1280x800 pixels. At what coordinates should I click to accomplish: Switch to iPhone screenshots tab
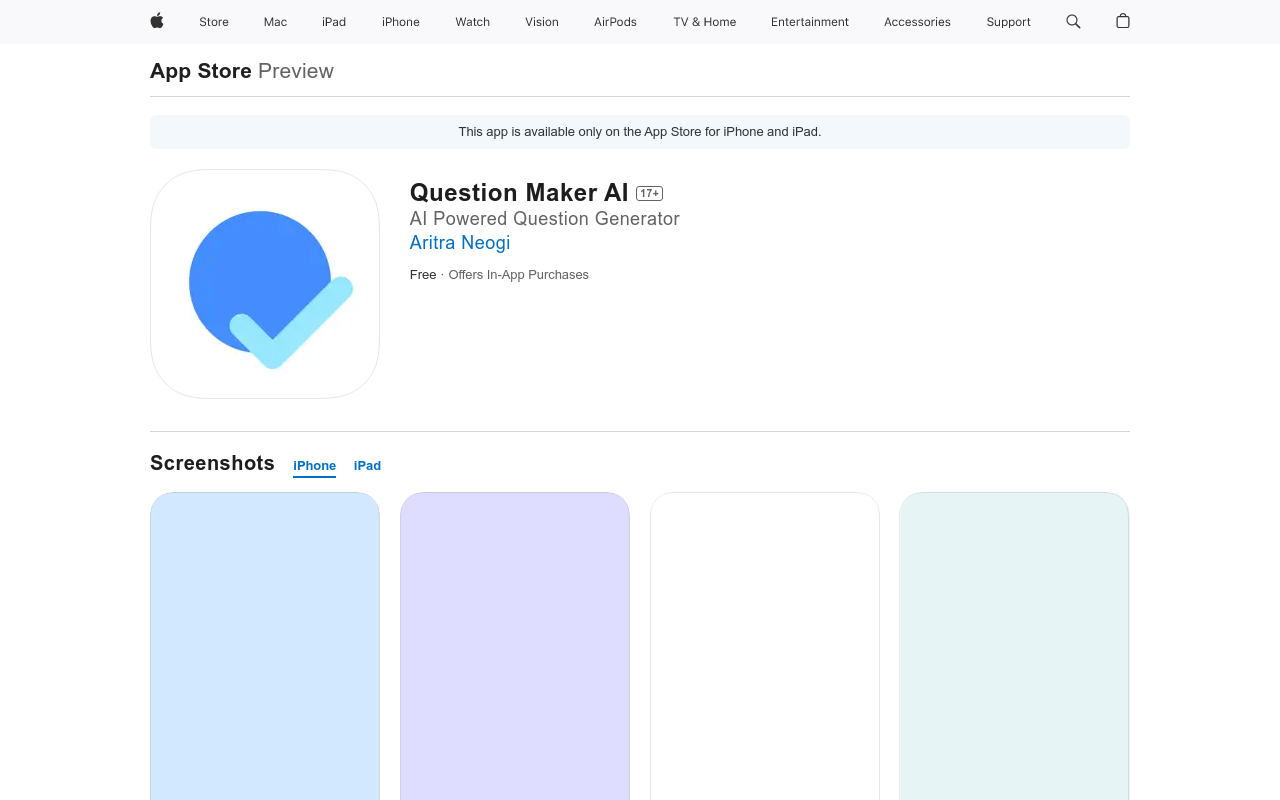314,466
